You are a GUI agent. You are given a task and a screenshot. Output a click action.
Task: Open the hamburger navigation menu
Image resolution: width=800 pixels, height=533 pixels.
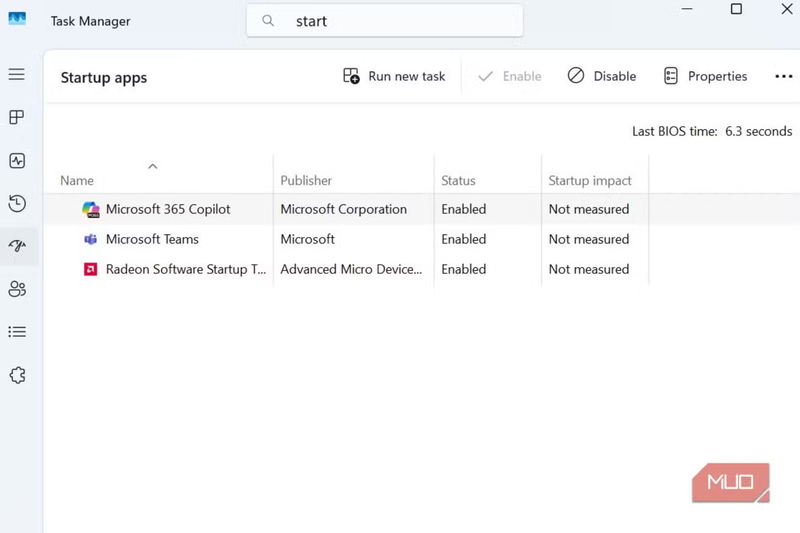[16, 74]
